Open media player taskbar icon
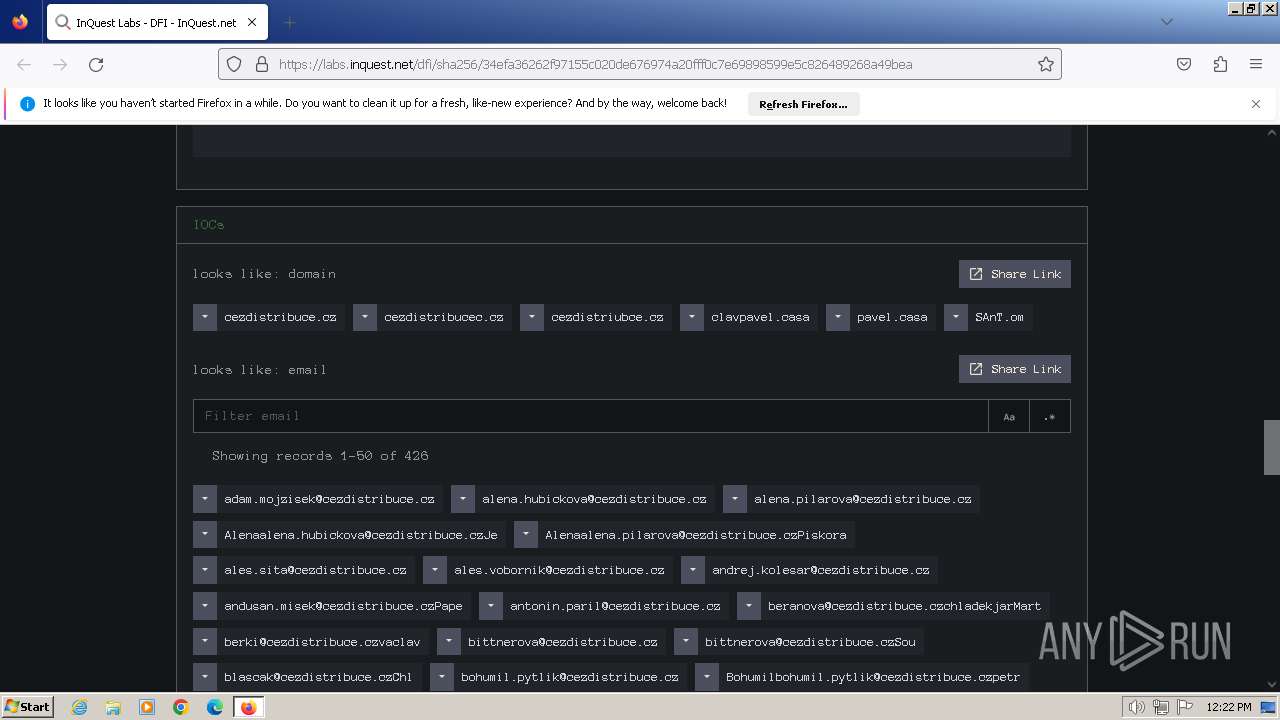The height and width of the screenshot is (720, 1280). (147, 707)
